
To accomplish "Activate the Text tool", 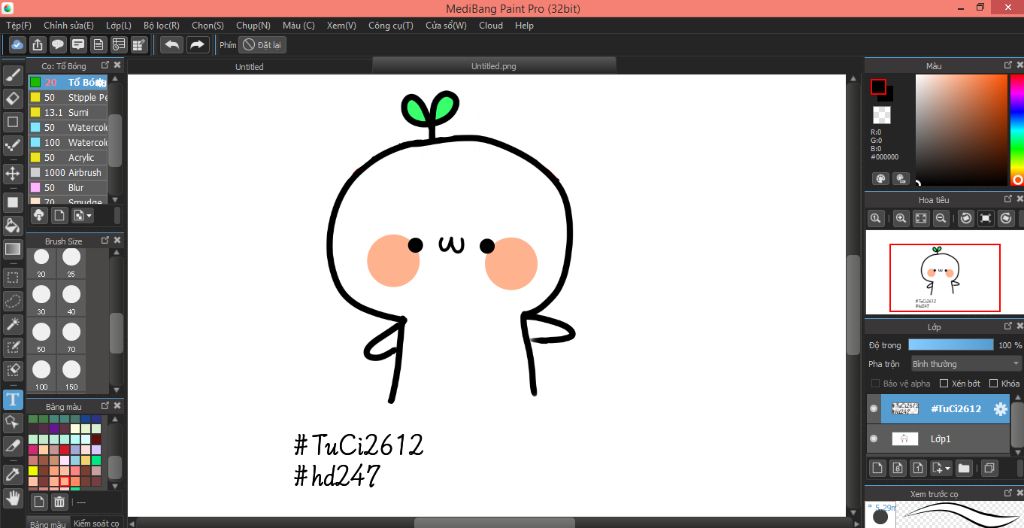I will (x=12, y=399).
